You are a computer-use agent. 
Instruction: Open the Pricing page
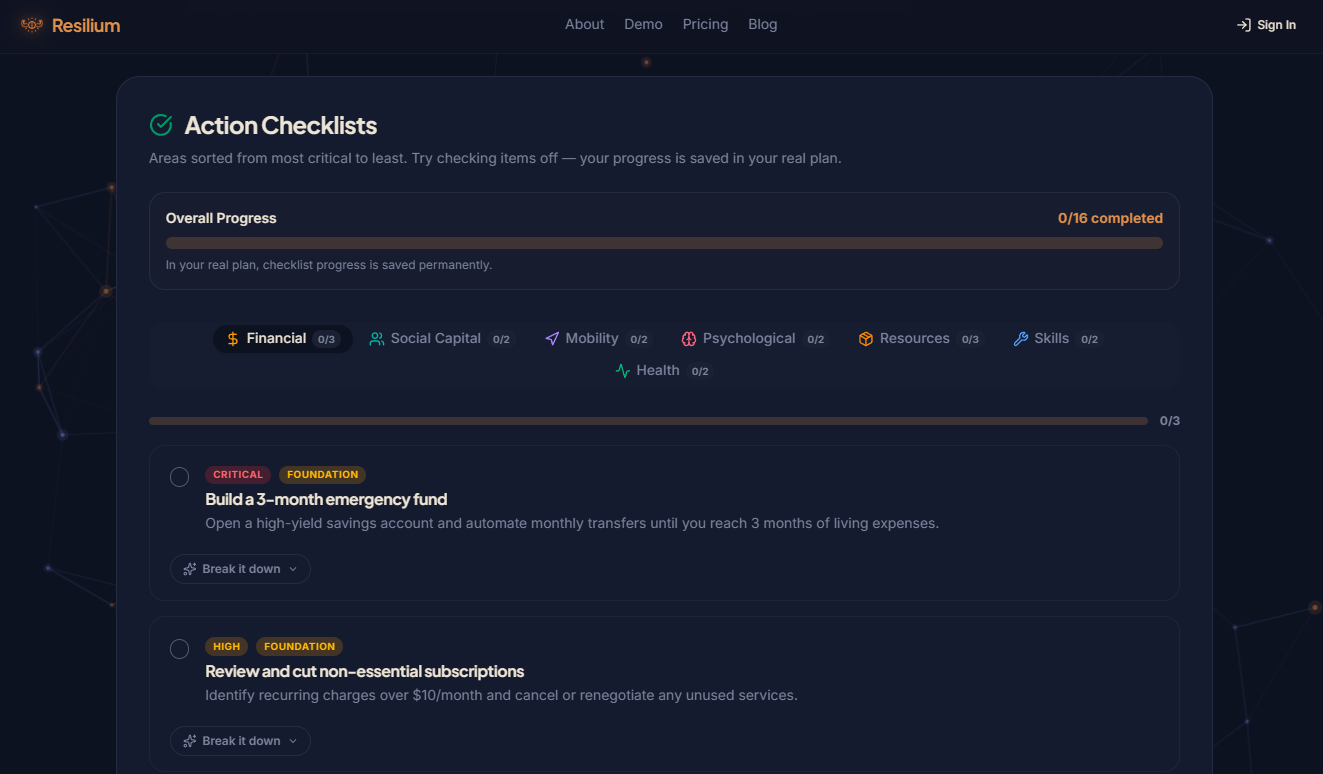pos(705,24)
